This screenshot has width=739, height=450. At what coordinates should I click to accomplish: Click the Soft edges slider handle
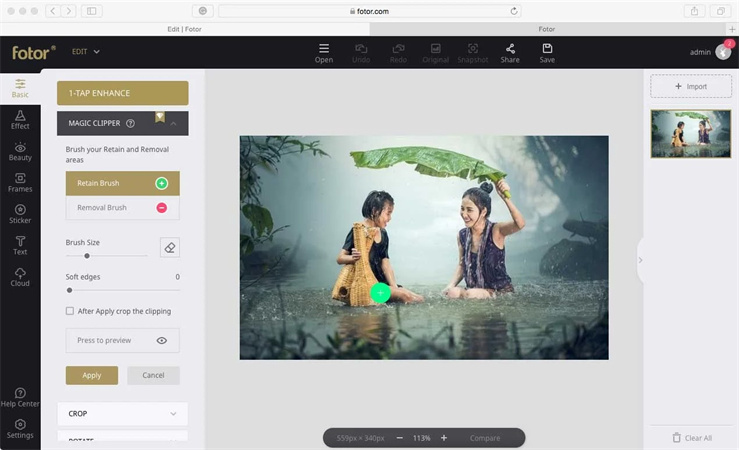[x=69, y=290]
